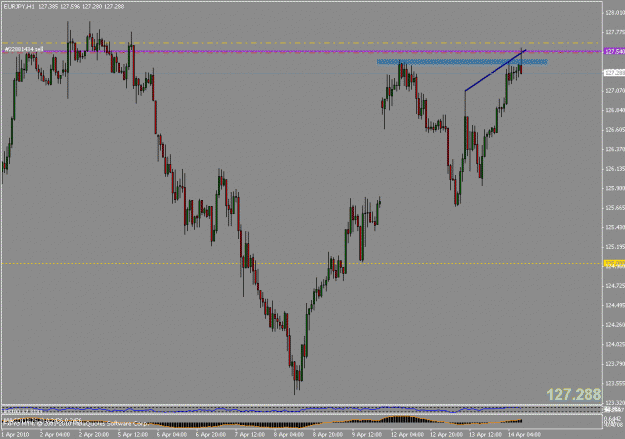Screen dimensions: 625x439
Task: Click the 126.135 price axis label
Action: tap(615, 169)
